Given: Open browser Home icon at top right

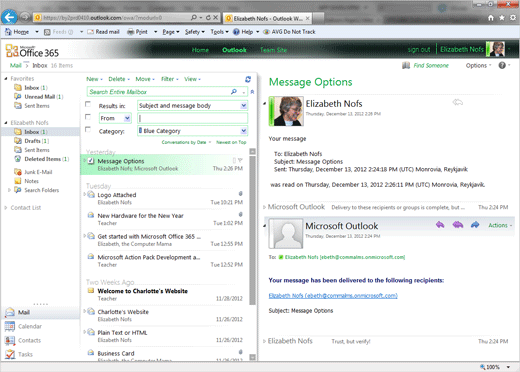Looking at the screenshot, I should [491, 18].
